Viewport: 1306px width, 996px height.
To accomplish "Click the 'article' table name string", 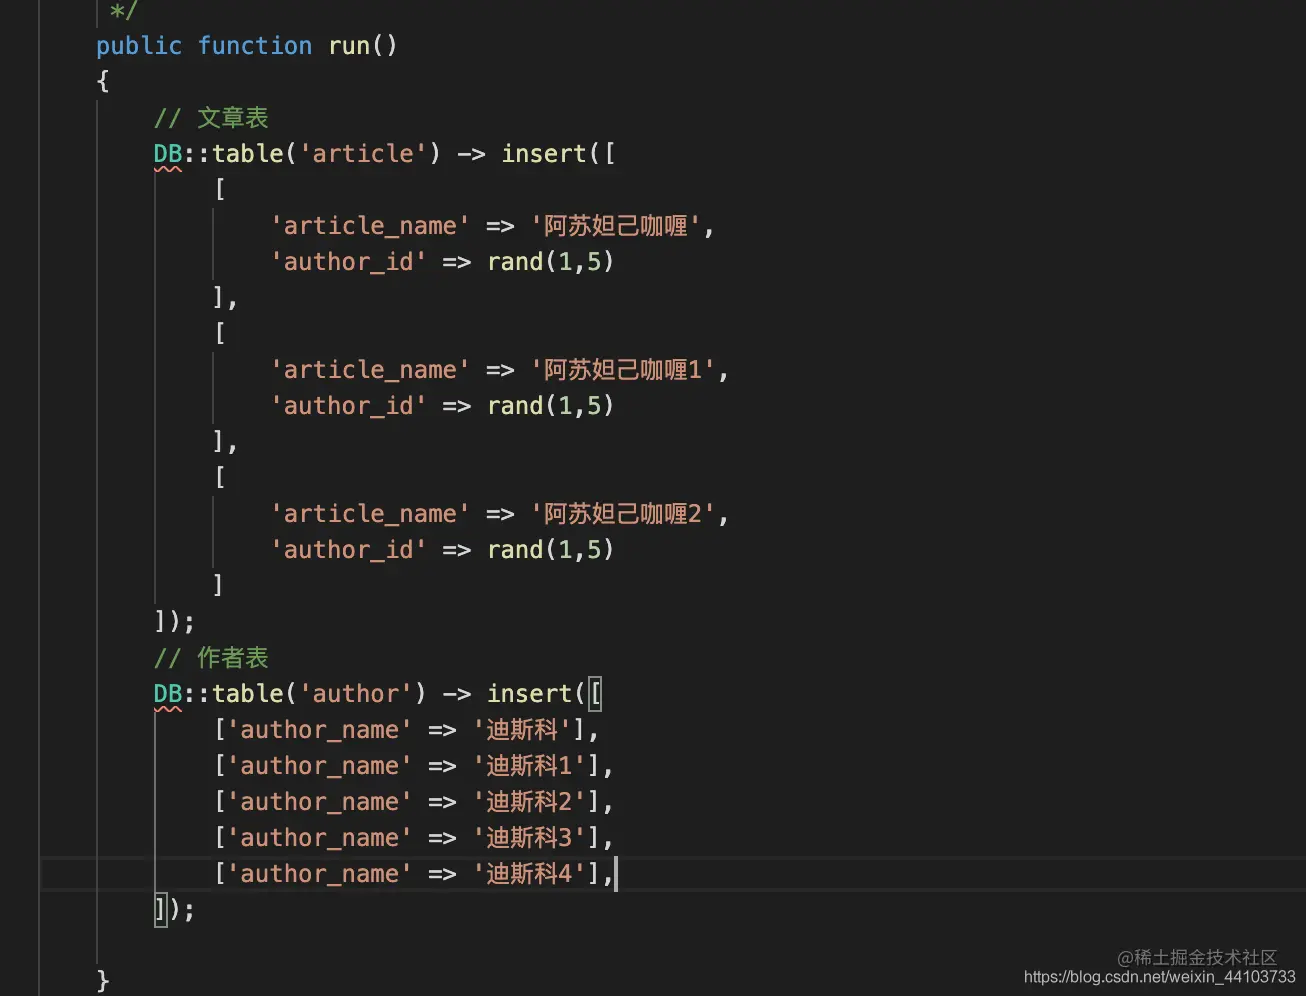I will [363, 154].
